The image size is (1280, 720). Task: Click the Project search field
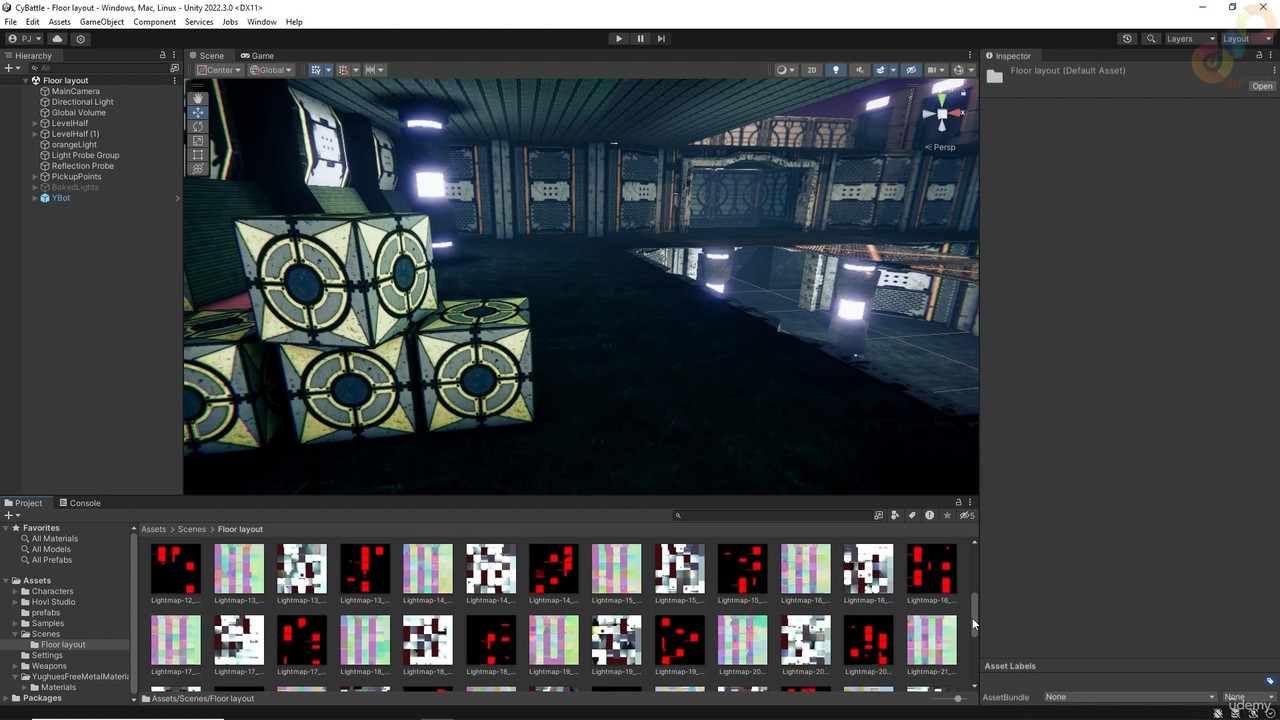pyautogui.click(x=772, y=515)
